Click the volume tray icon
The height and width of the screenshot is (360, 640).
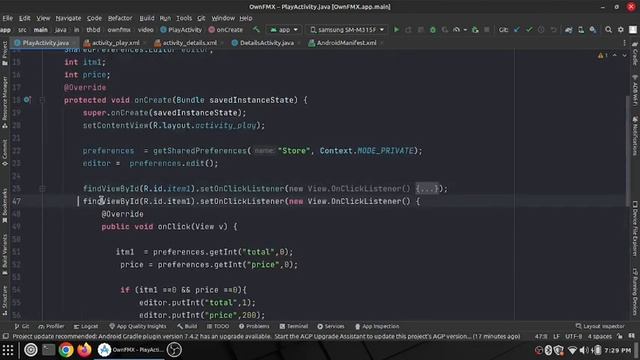584,350
